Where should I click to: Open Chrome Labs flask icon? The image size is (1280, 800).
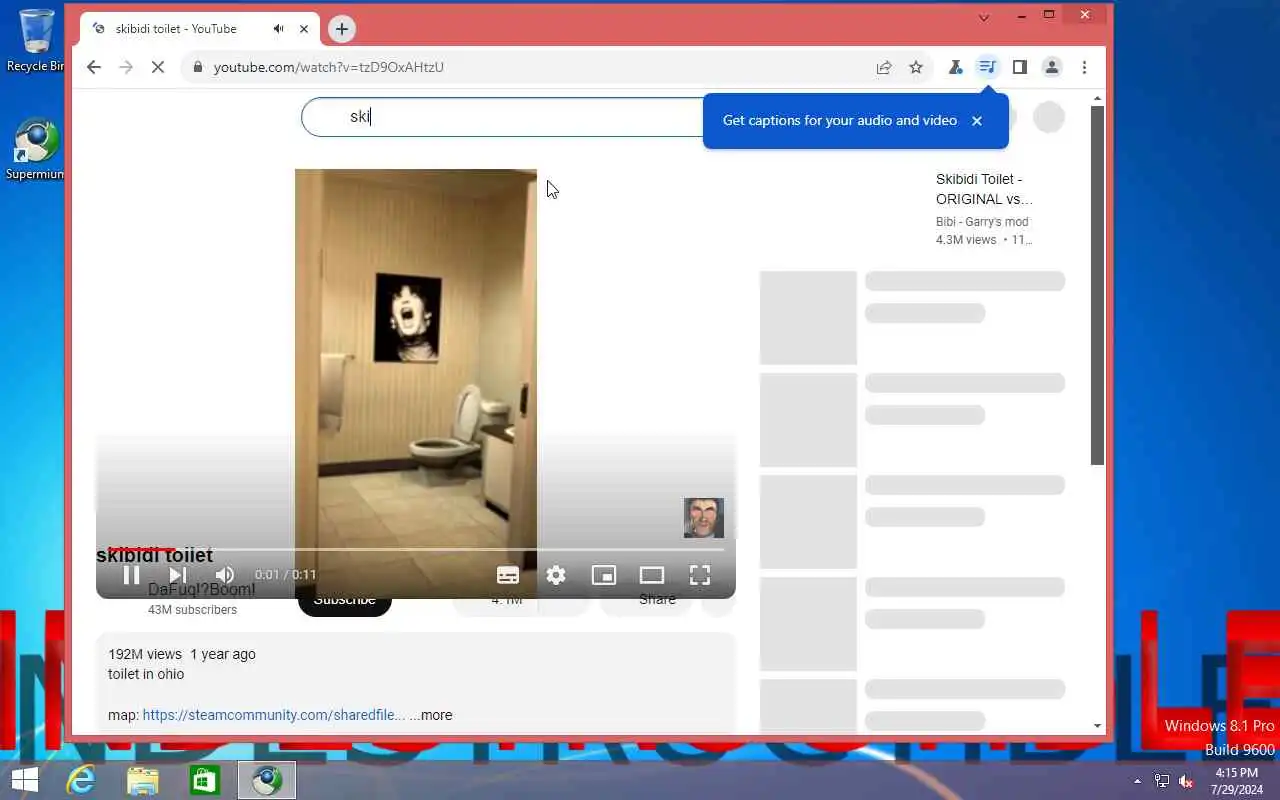point(955,67)
